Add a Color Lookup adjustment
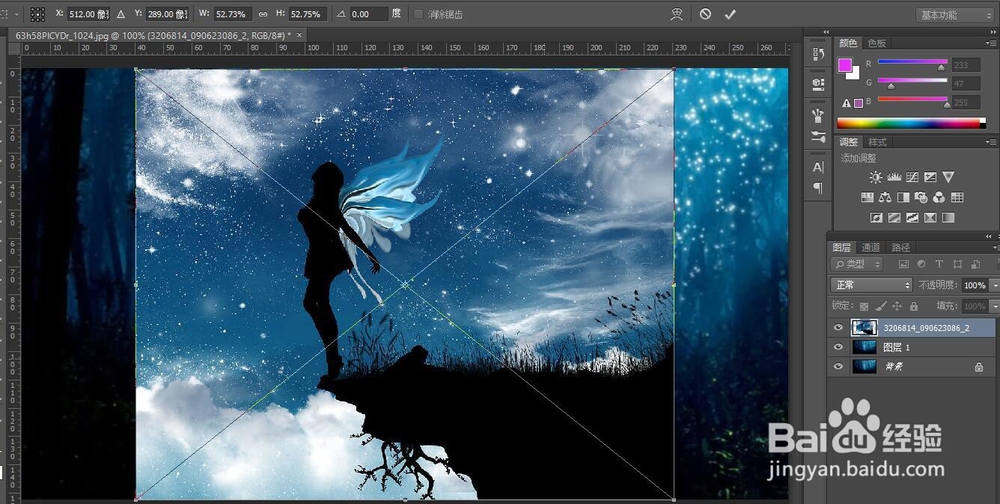This screenshot has width=1000, height=504. [x=957, y=197]
